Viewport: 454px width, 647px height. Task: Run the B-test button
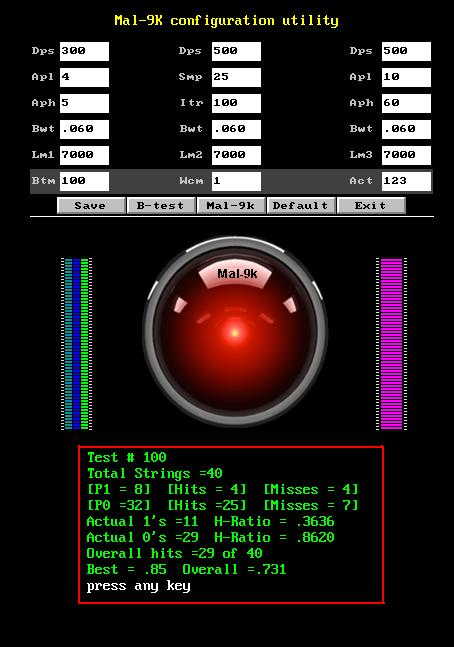(x=161, y=205)
